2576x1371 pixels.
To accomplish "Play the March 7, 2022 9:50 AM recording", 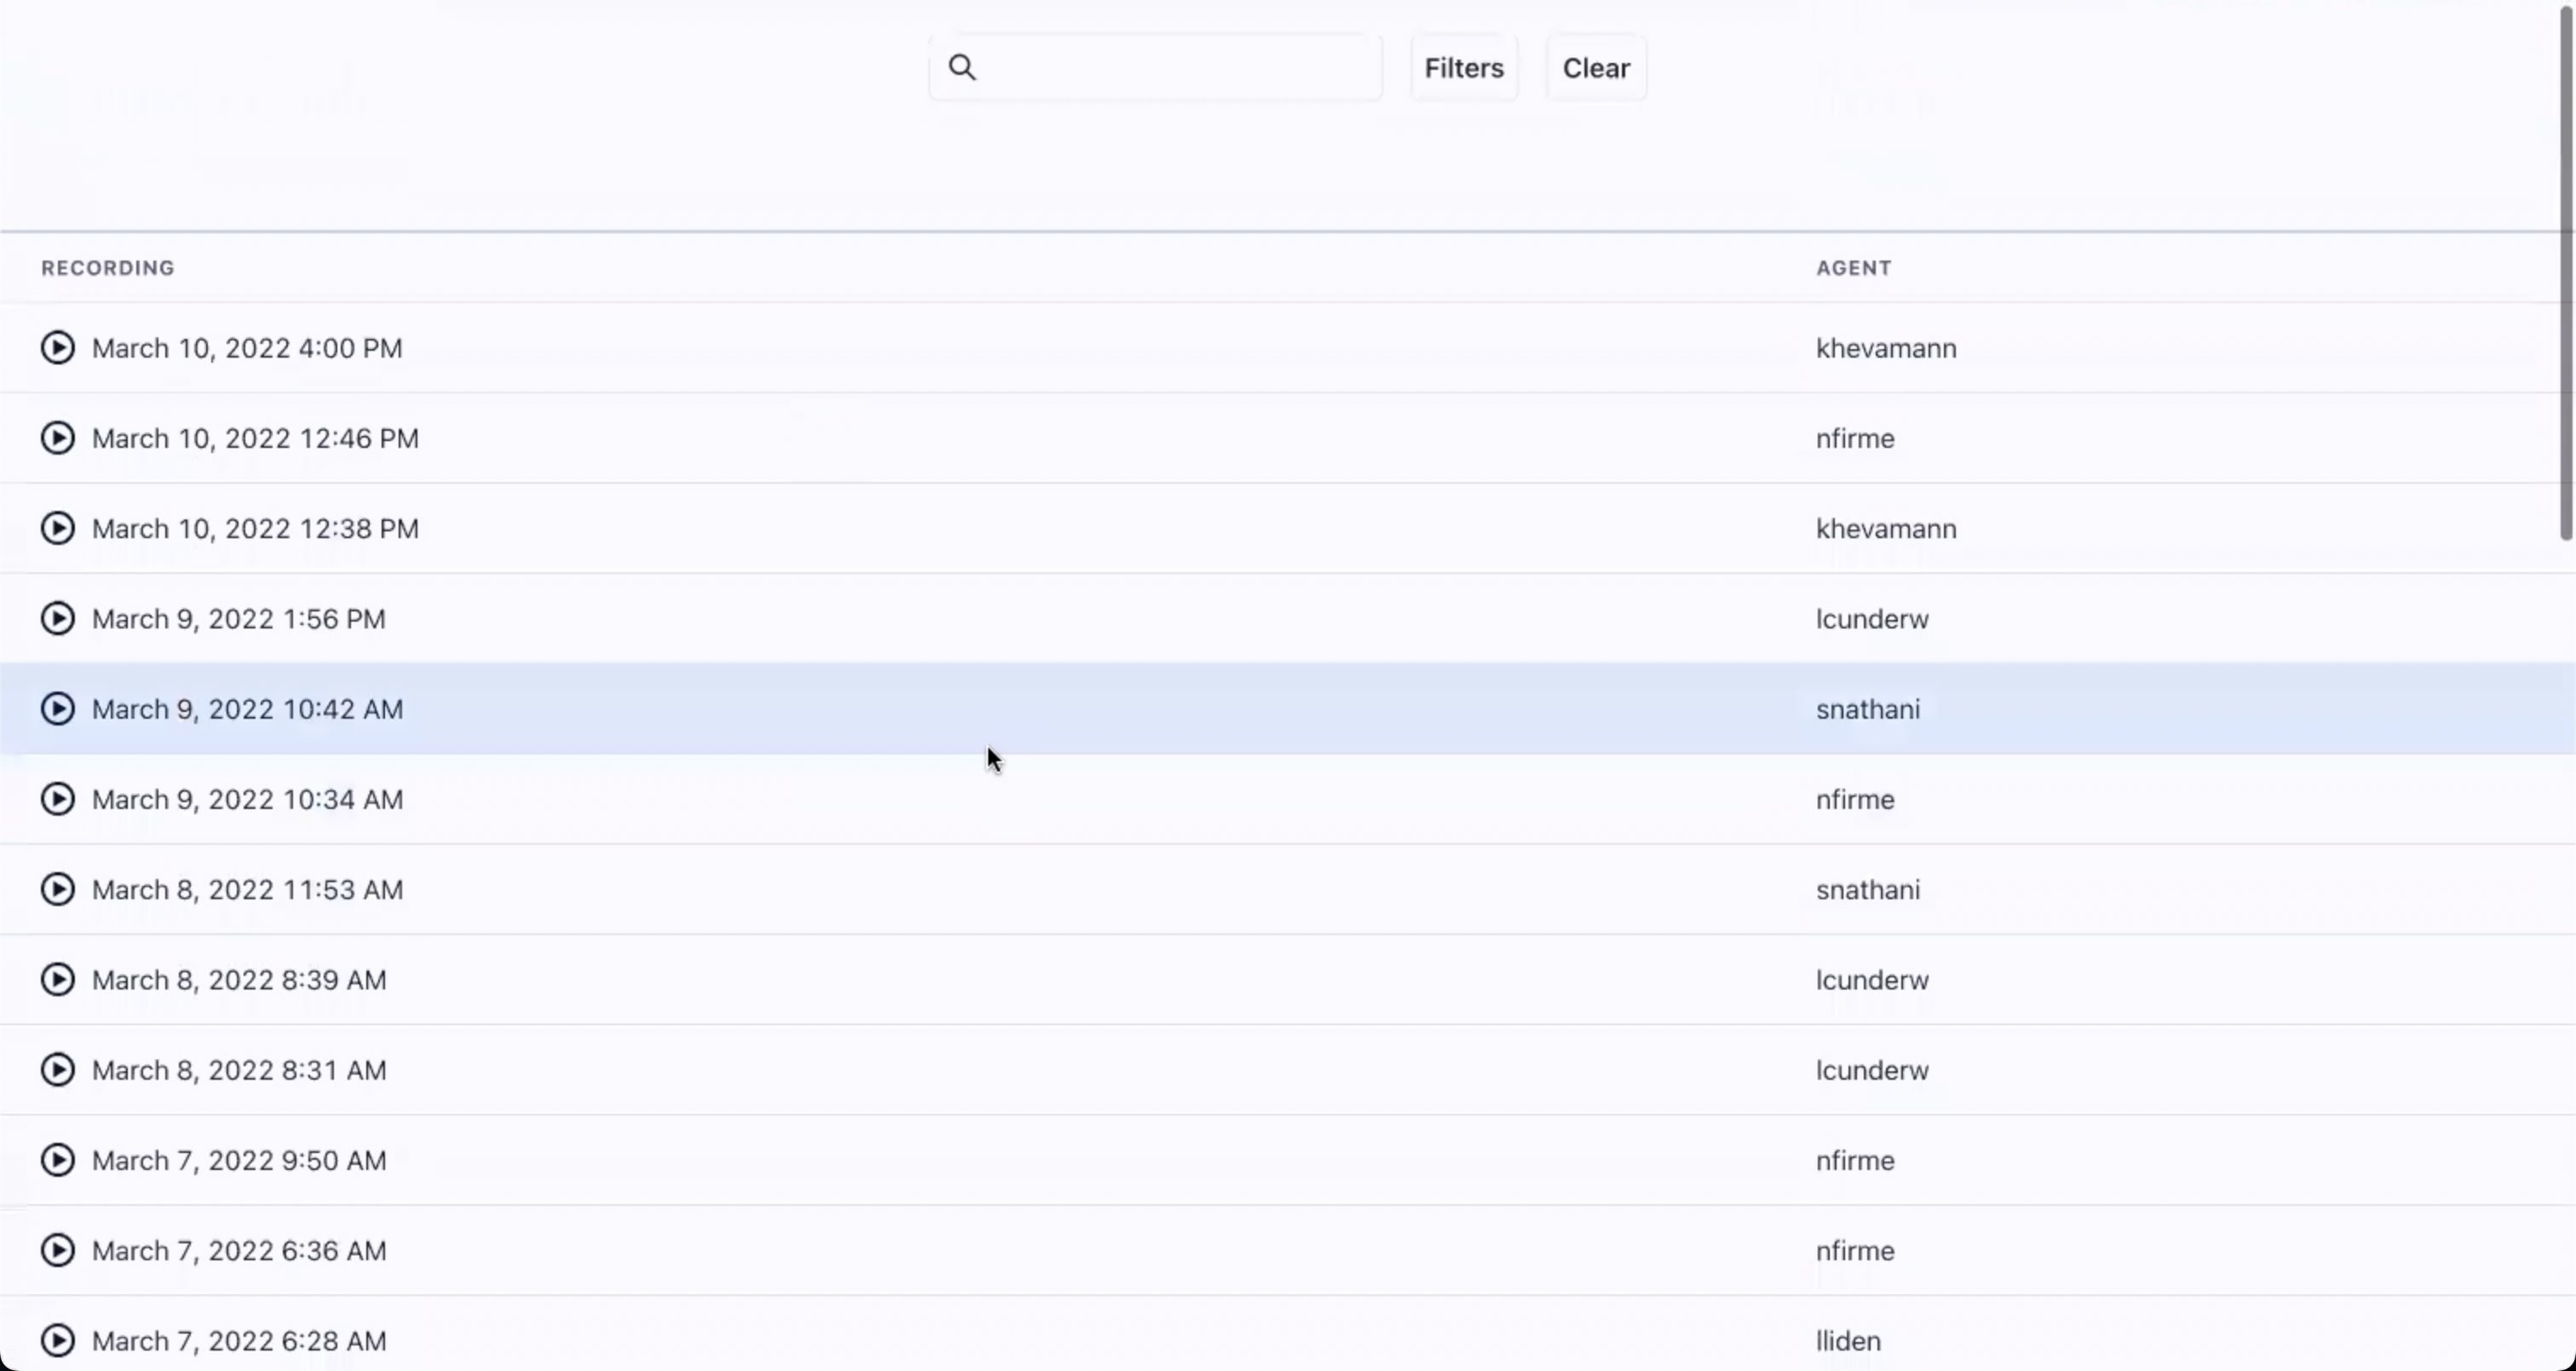I will [58, 1160].
